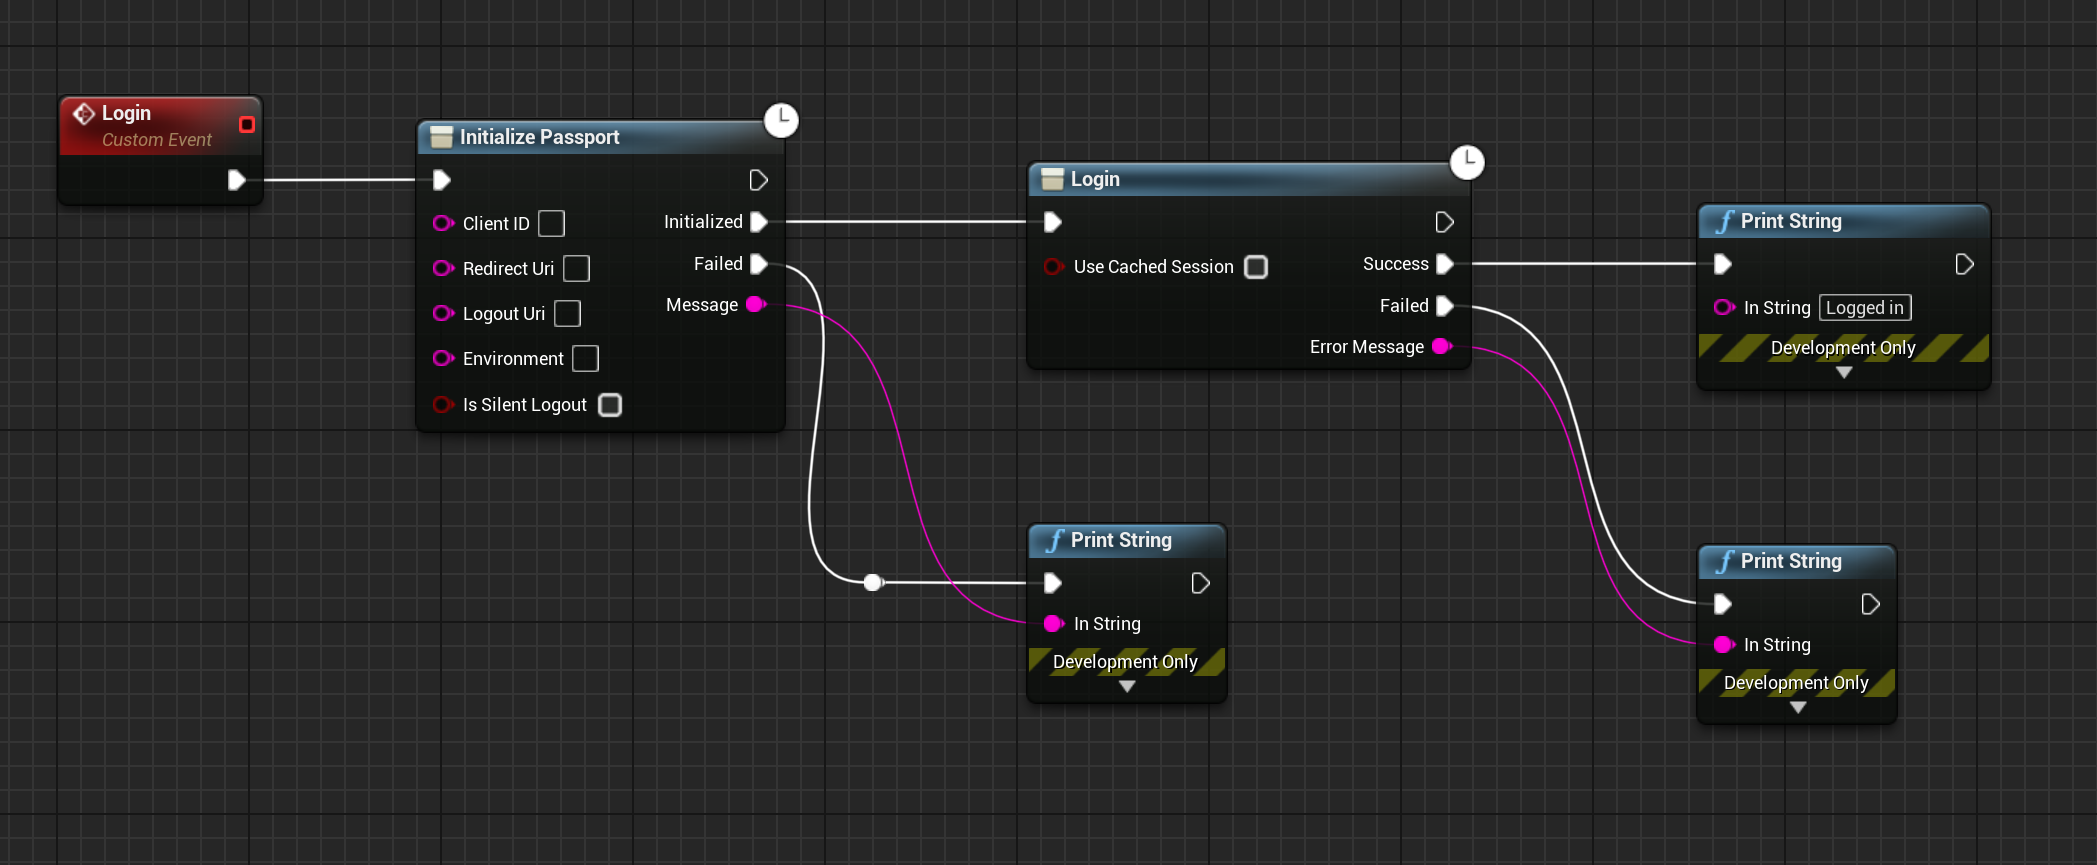This screenshot has height=865, width=2097.
Task: Expand the Logged in Print String advanced pins
Action: click(1844, 372)
